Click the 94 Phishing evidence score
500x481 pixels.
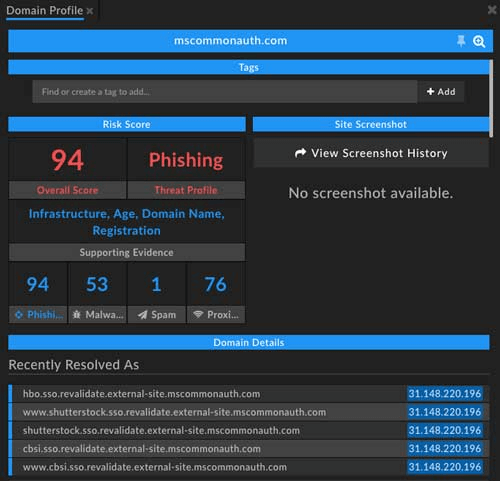coord(38,284)
